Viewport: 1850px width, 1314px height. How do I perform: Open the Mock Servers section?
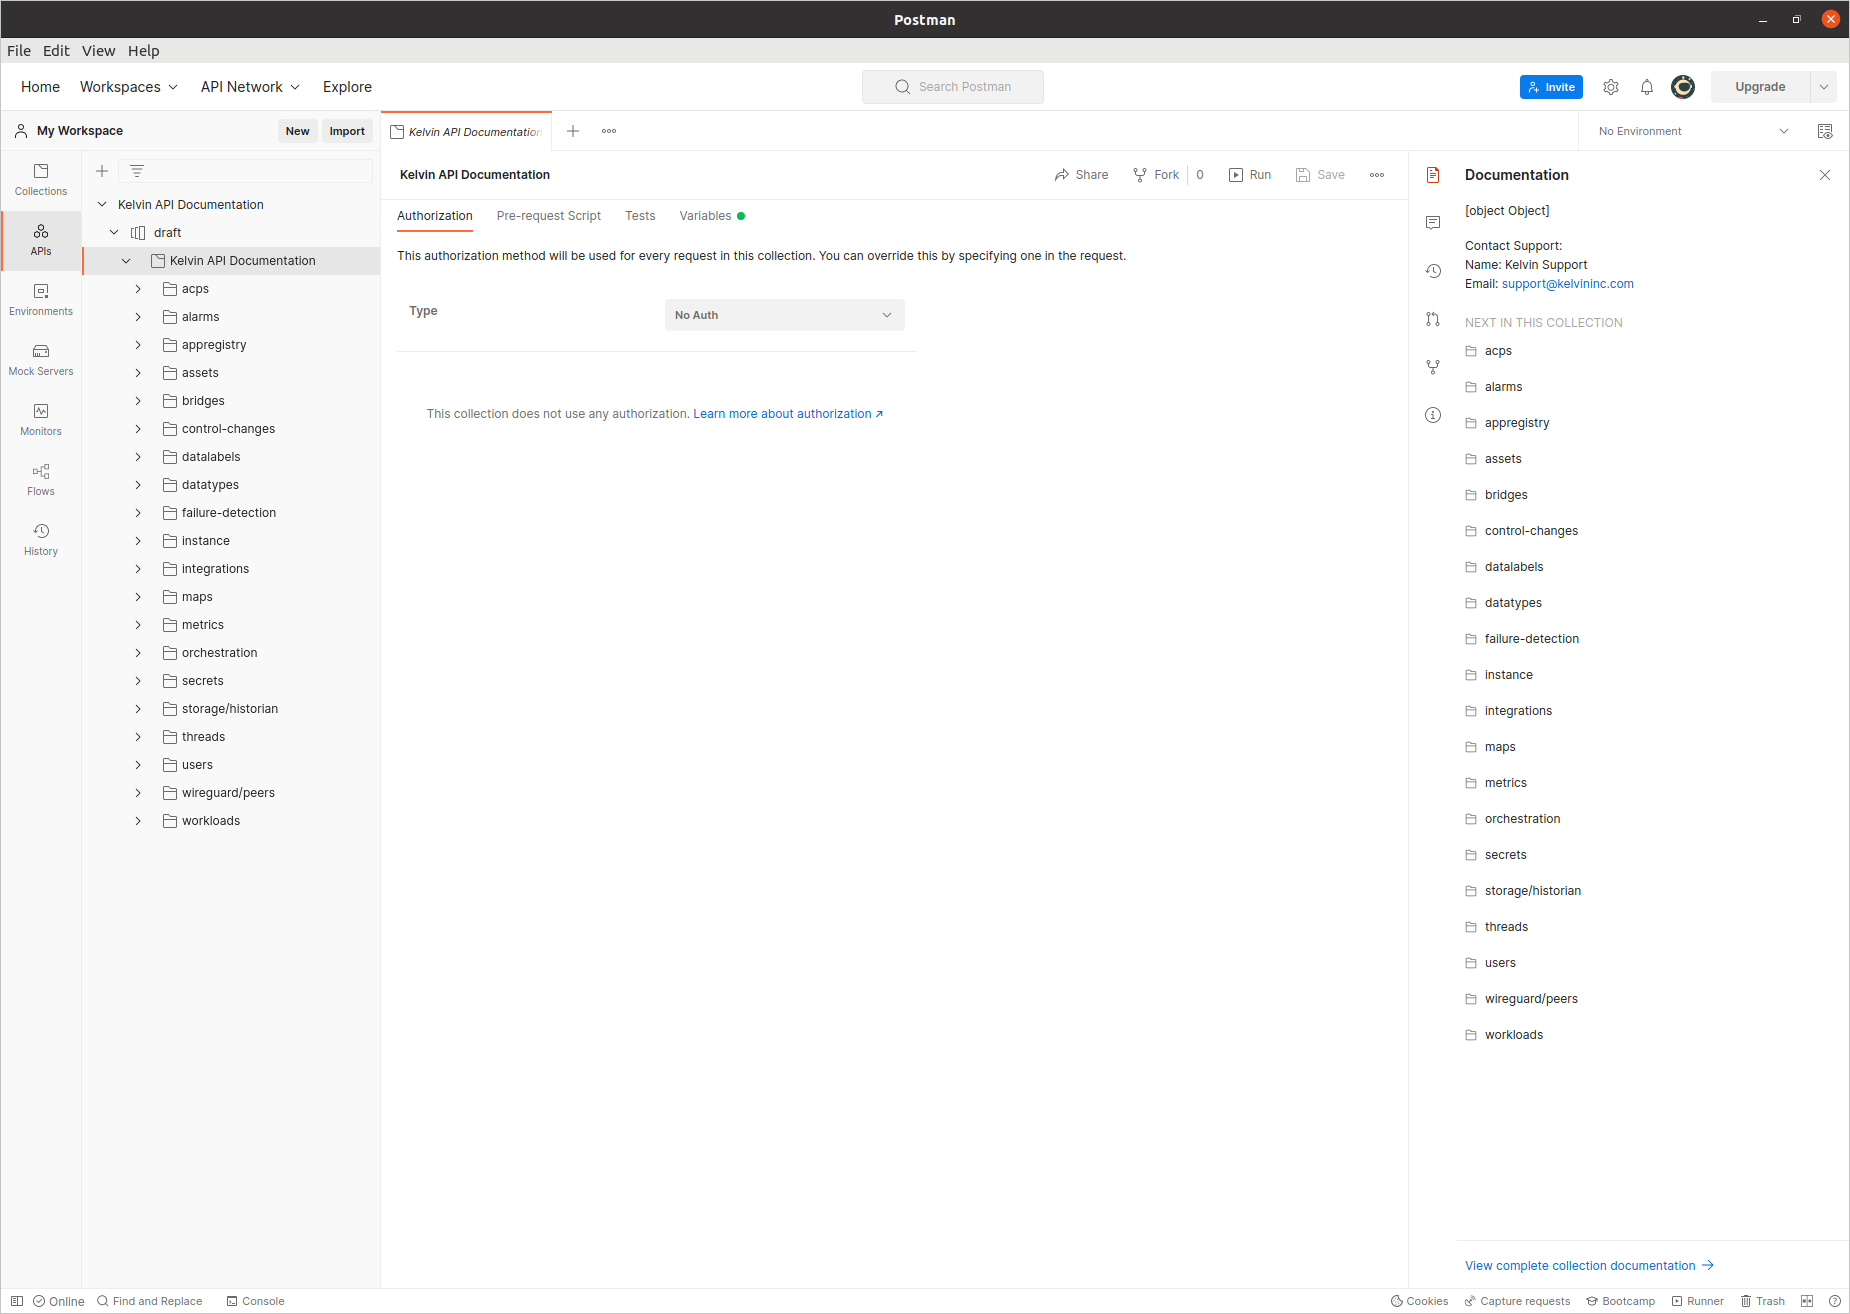pos(41,359)
